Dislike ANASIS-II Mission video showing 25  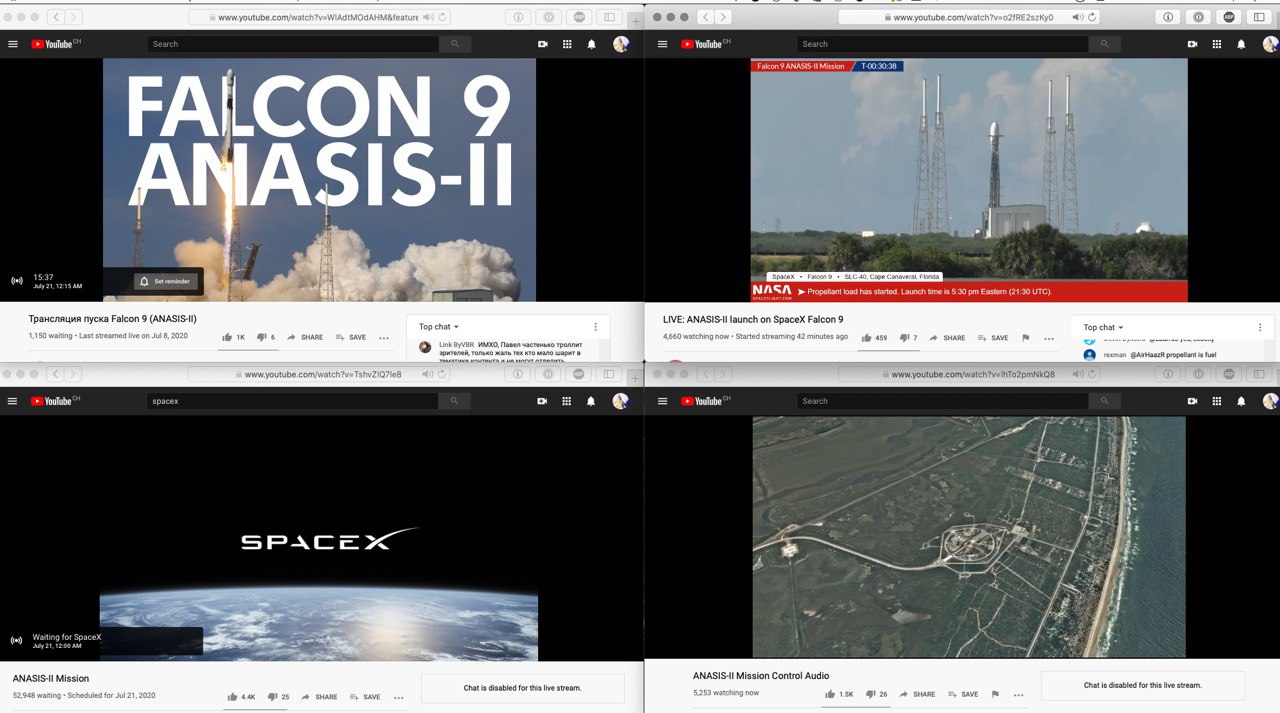(279, 697)
